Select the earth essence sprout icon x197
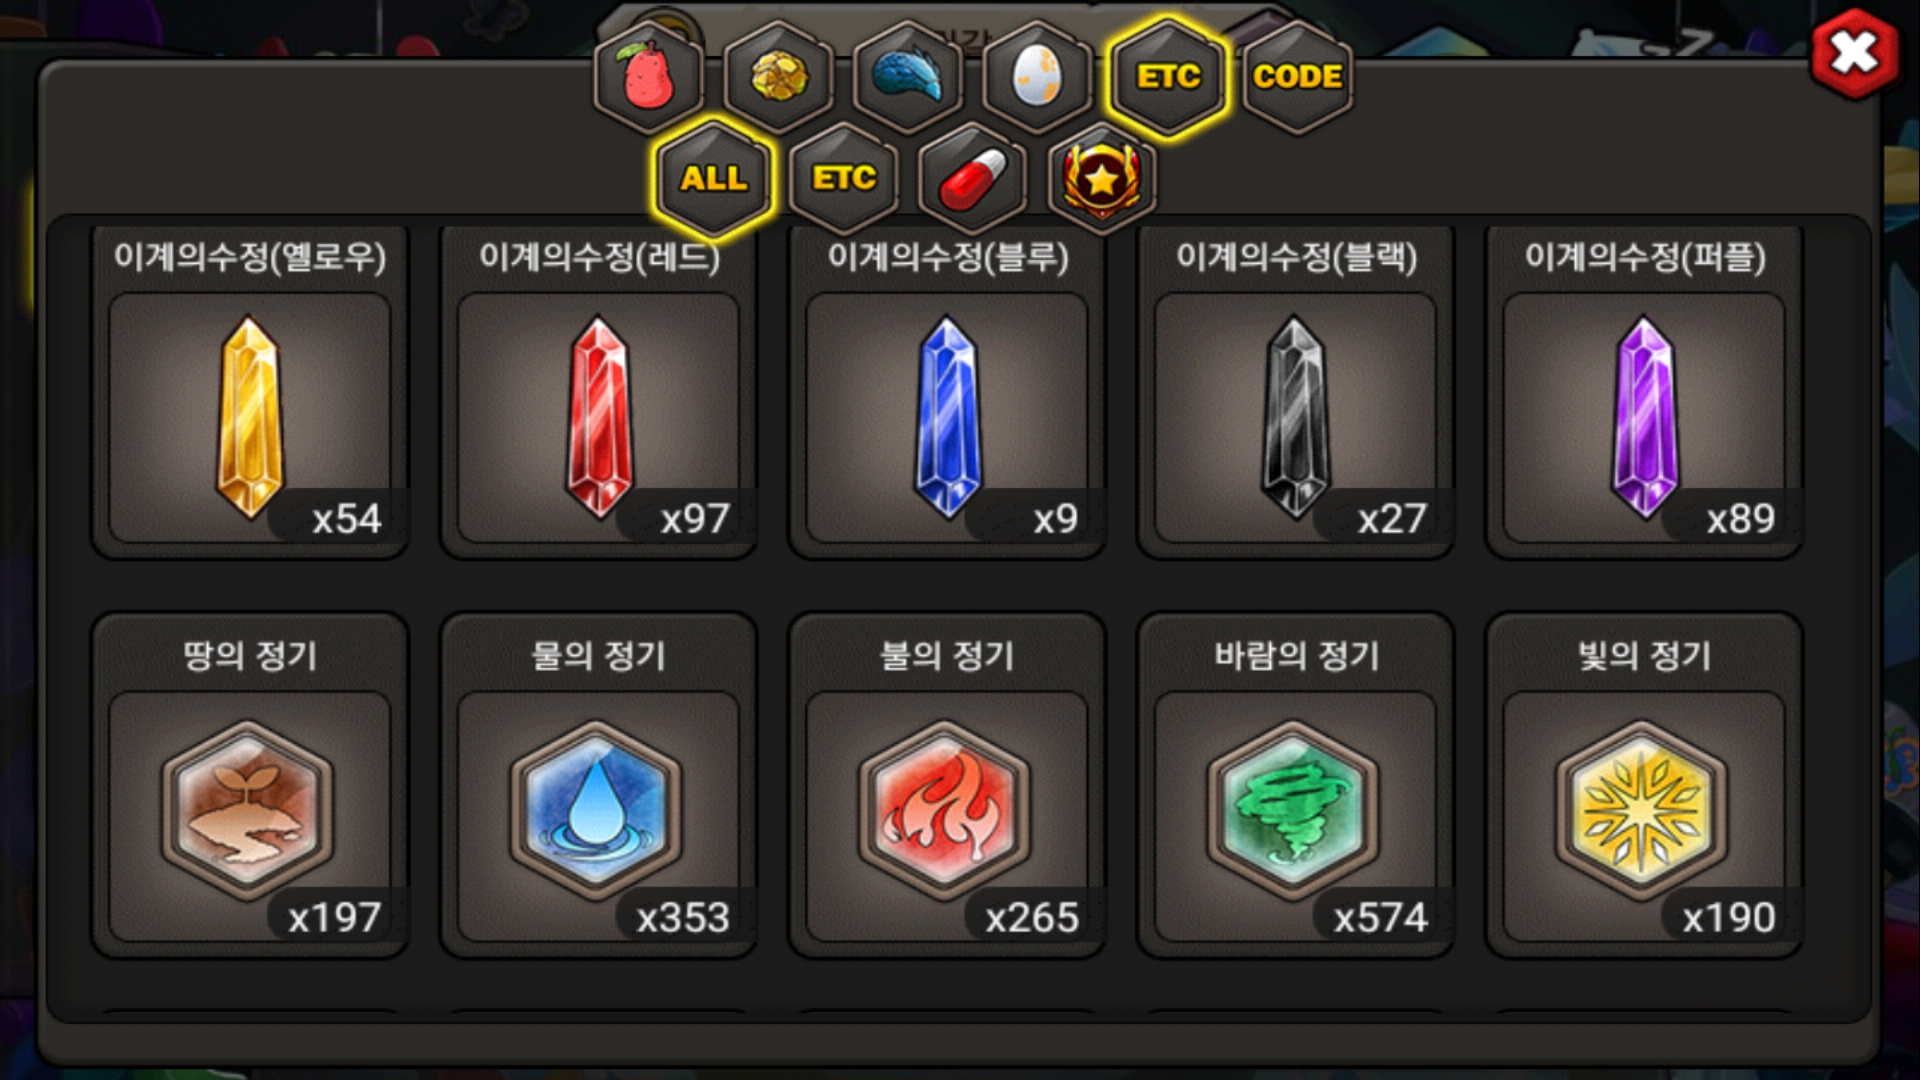This screenshot has height=1080, width=1920. click(250, 786)
